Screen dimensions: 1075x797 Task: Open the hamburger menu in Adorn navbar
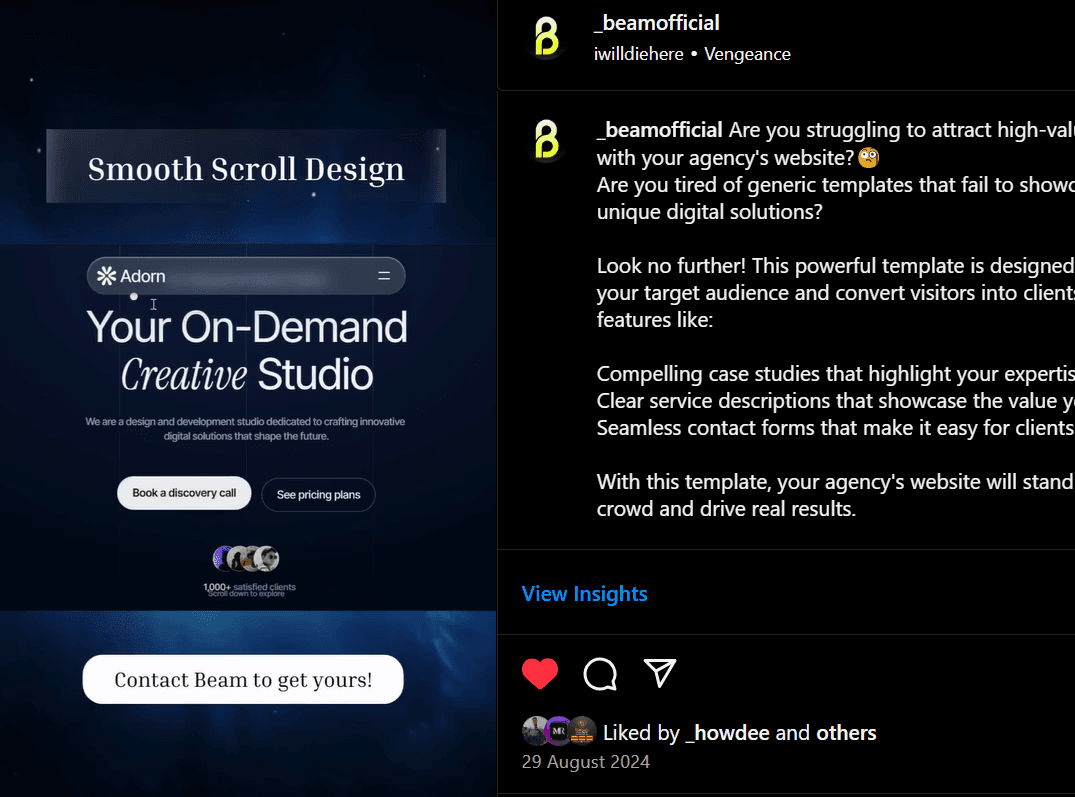pyautogui.click(x=384, y=276)
